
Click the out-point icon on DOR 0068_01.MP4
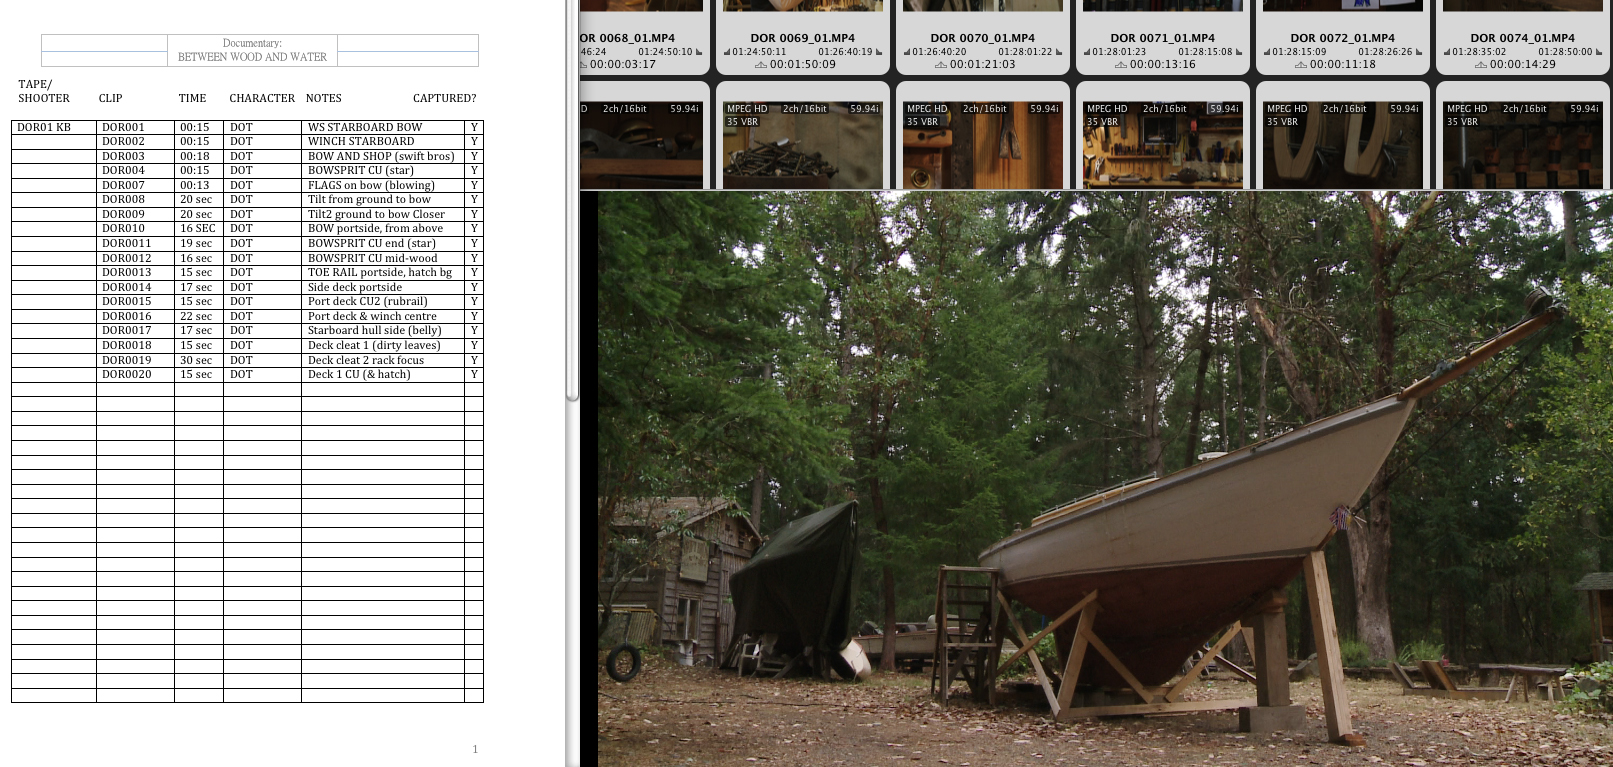tap(699, 52)
